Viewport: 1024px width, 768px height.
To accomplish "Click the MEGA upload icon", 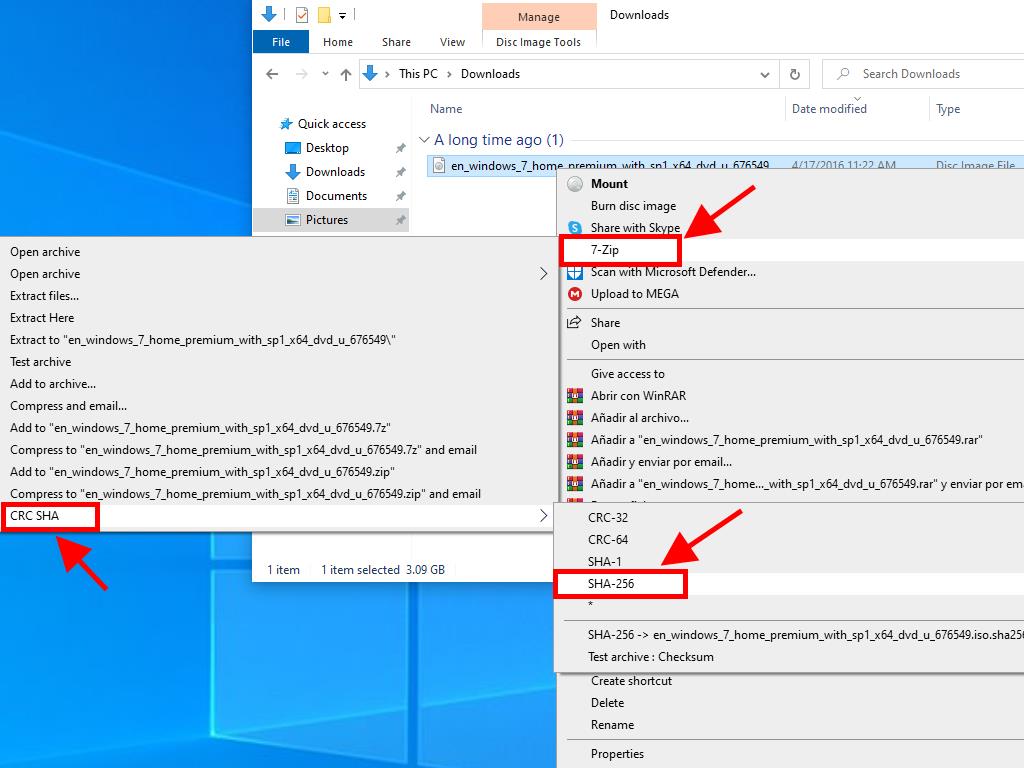I will tap(575, 294).
